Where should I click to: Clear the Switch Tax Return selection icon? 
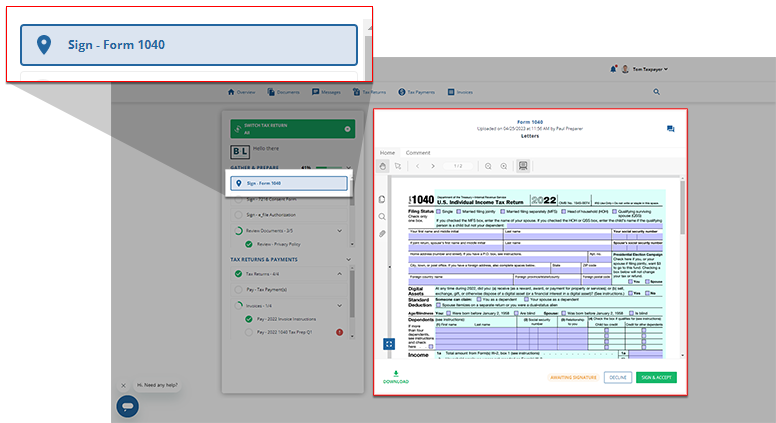(x=347, y=129)
